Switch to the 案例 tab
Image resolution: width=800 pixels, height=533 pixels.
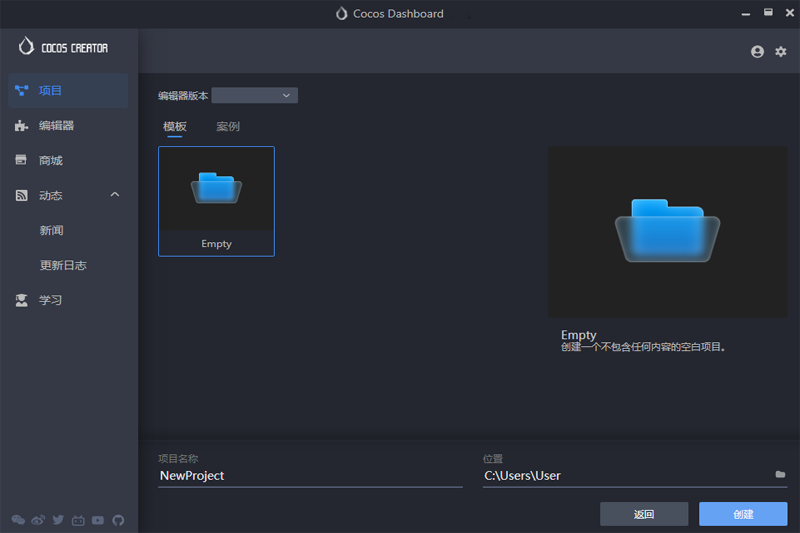click(x=228, y=127)
